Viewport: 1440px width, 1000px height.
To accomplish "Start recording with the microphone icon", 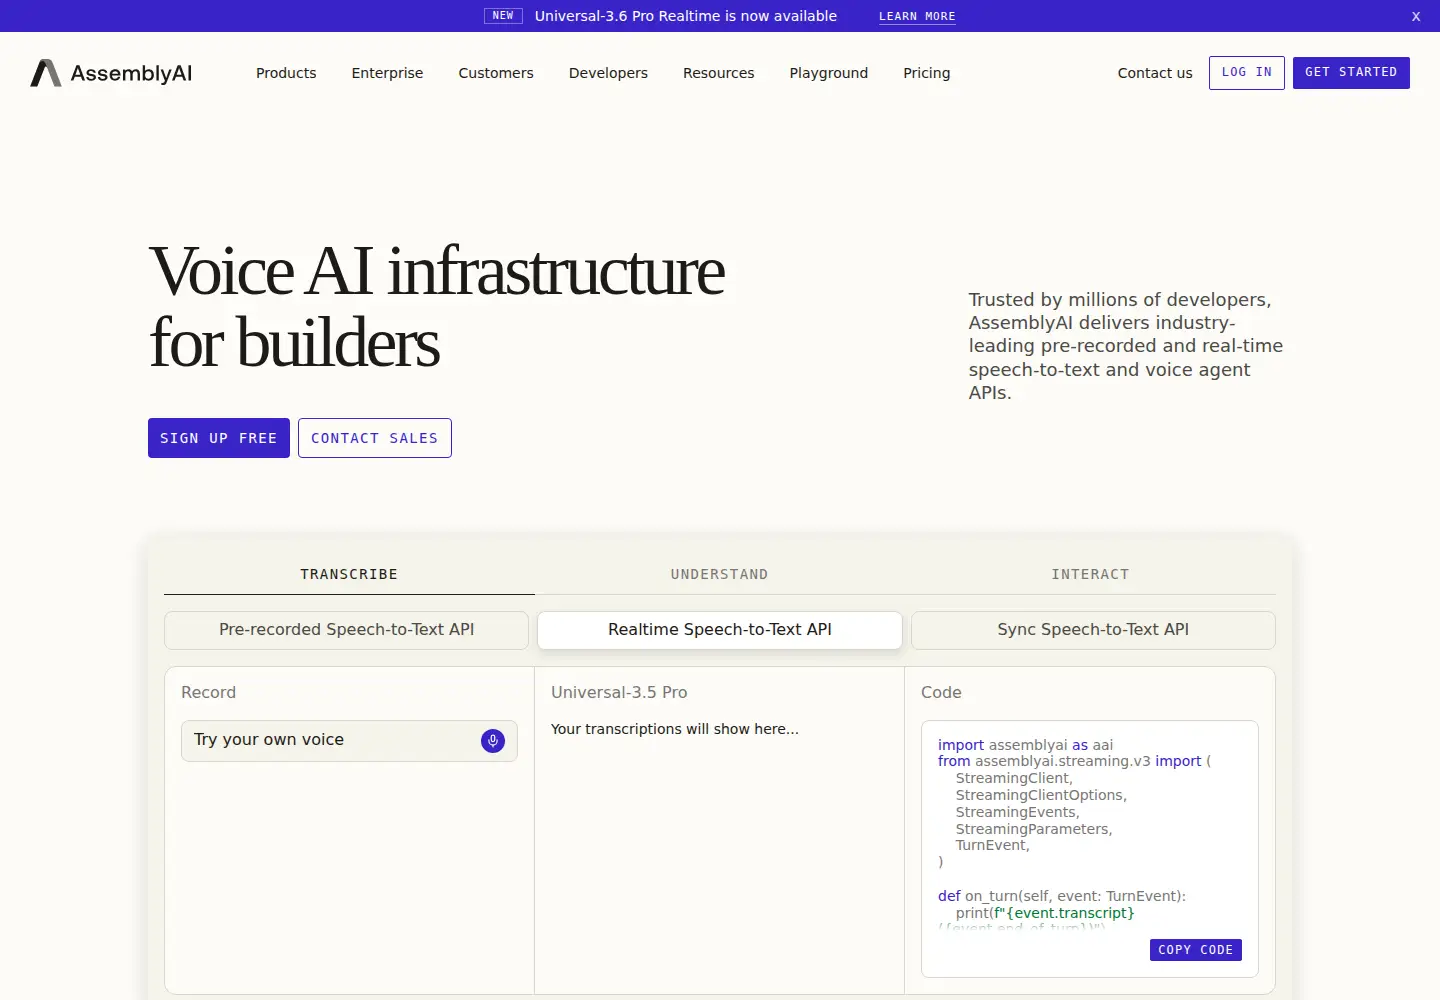I will click(493, 741).
